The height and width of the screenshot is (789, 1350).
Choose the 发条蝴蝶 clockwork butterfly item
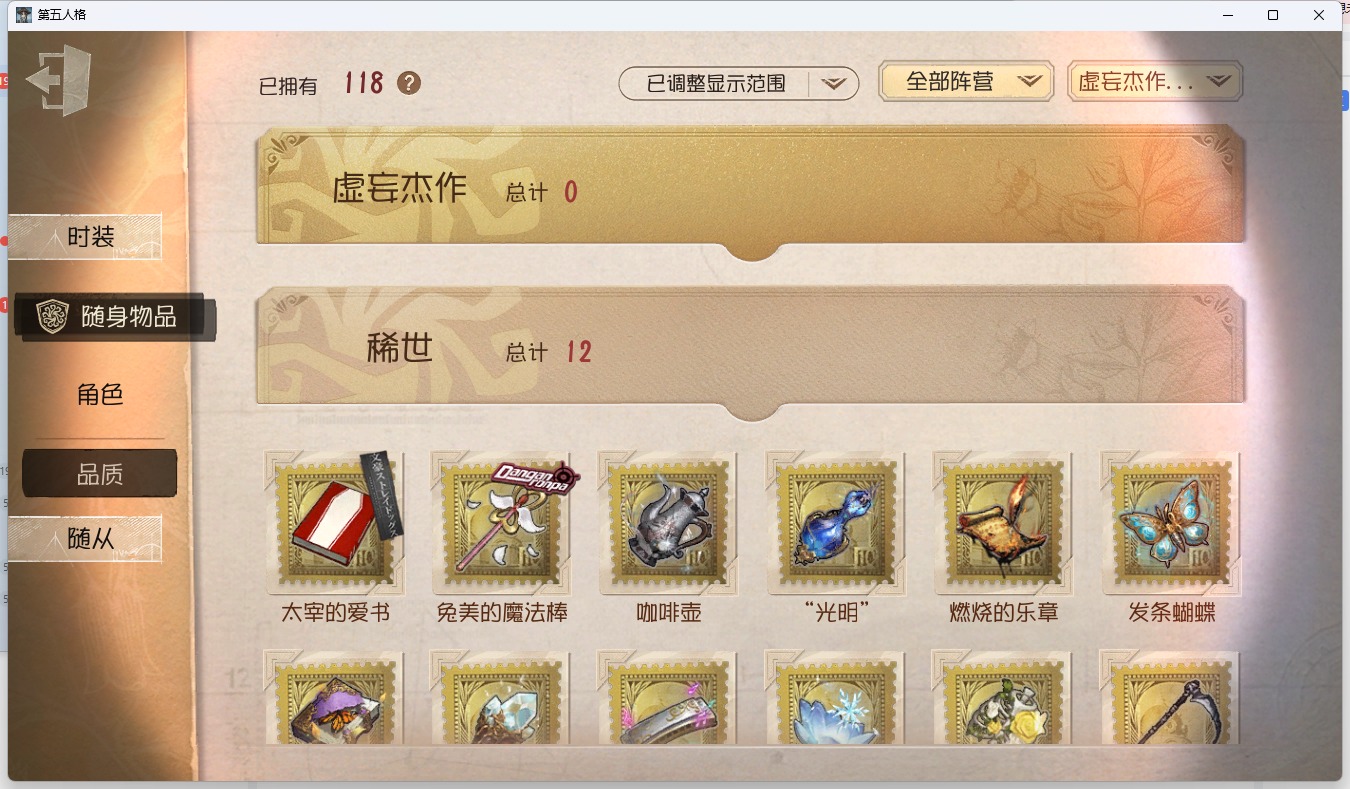tap(1171, 522)
